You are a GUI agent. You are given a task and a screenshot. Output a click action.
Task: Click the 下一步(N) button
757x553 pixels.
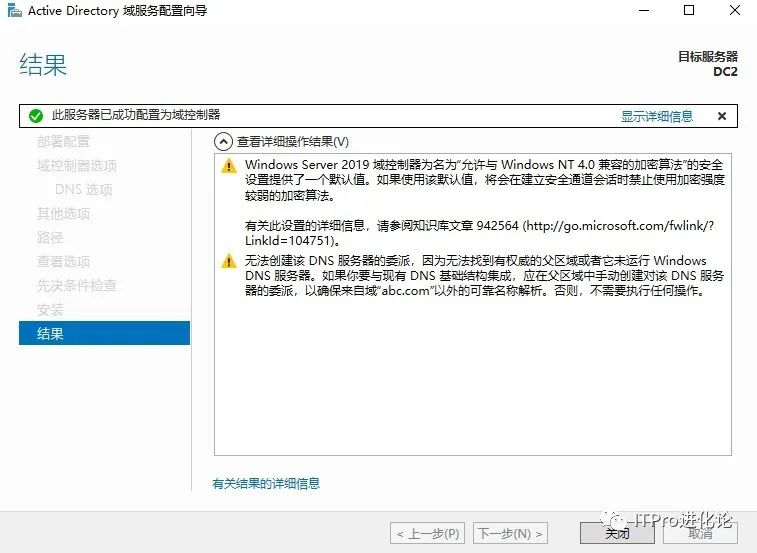coord(510,533)
